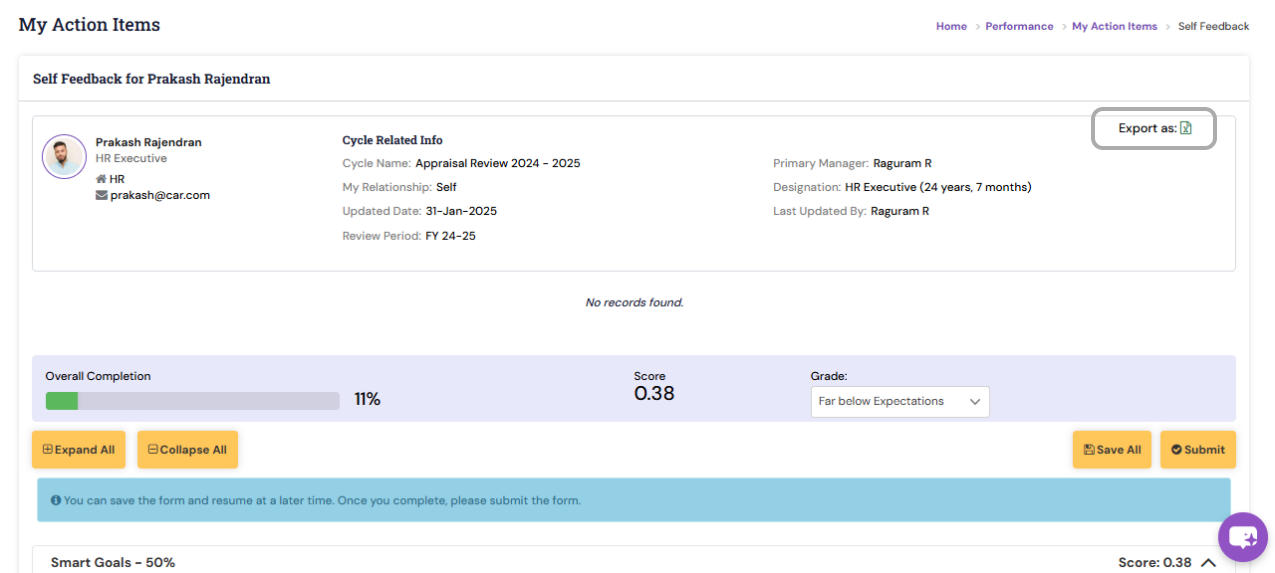
Task: Click the My Action Items page title
Action: click(89, 25)
